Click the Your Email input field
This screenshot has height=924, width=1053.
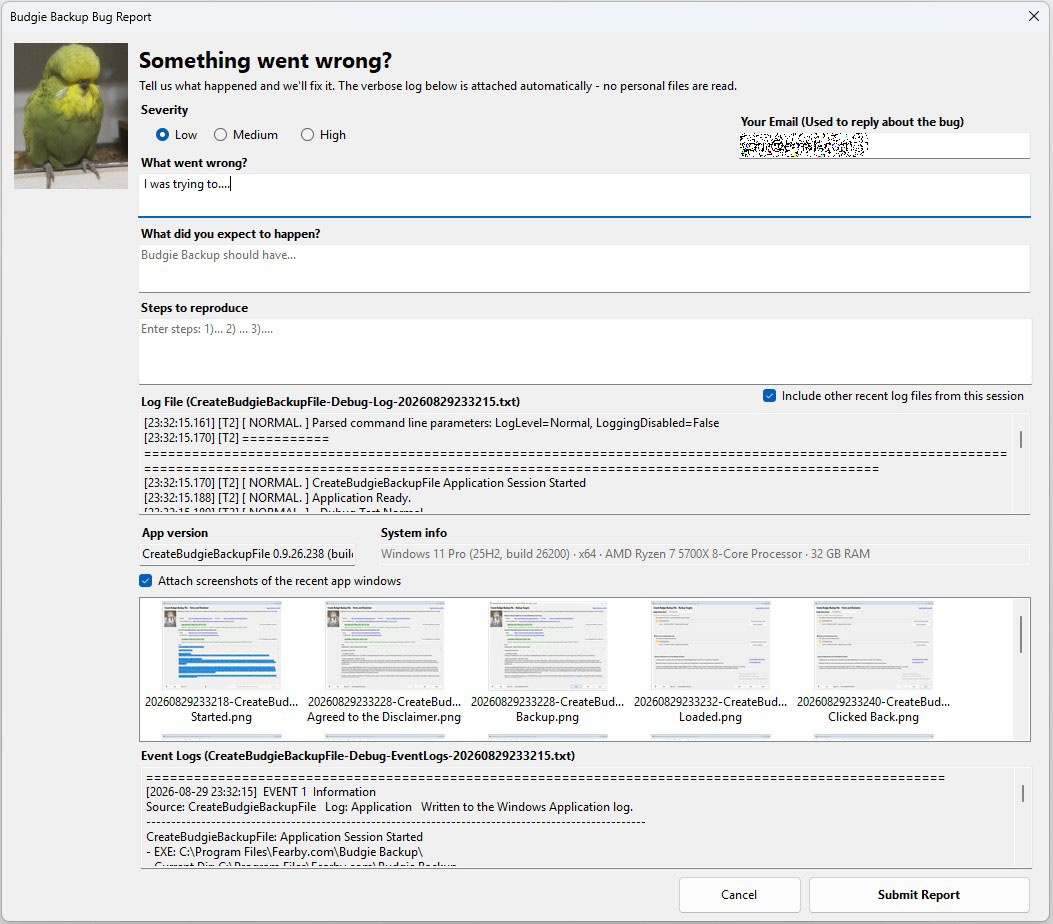point(884,145)
